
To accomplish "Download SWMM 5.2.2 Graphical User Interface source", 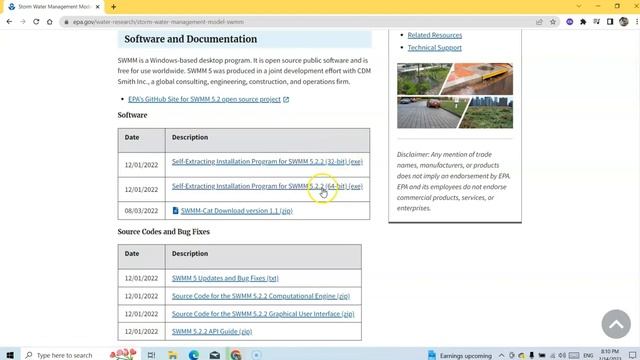I will 263,314.
